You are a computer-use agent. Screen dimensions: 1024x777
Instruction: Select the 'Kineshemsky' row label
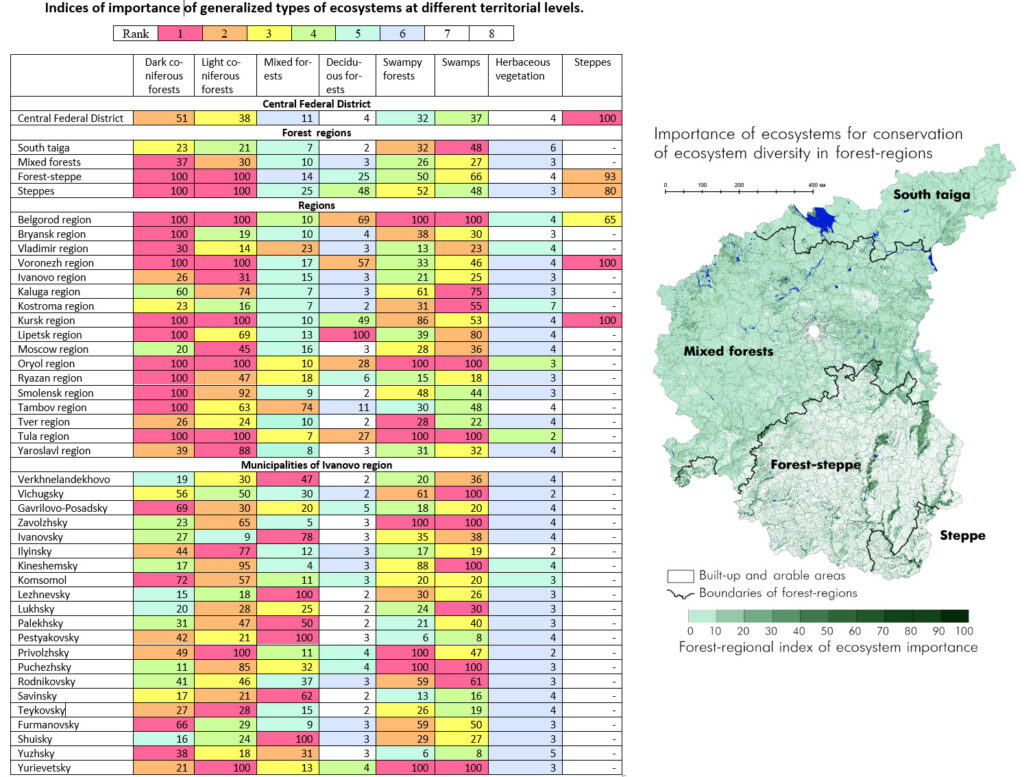point(47,565)
